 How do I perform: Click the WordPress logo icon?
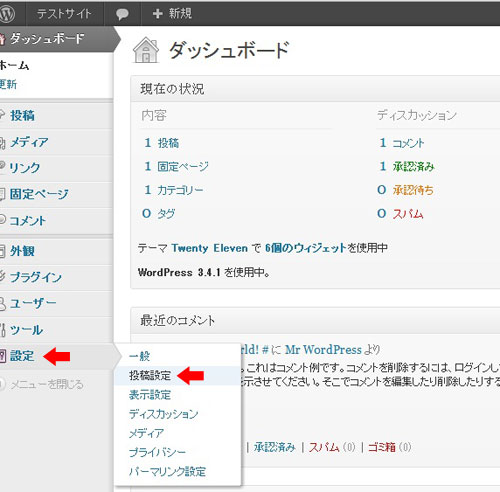[x=7, y=14]
